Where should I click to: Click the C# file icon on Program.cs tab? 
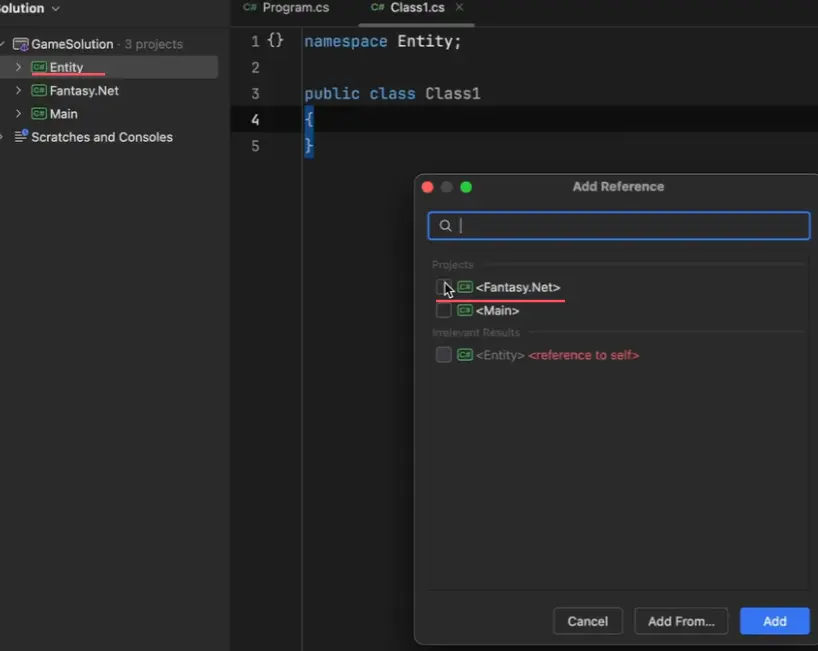(250, 7)
